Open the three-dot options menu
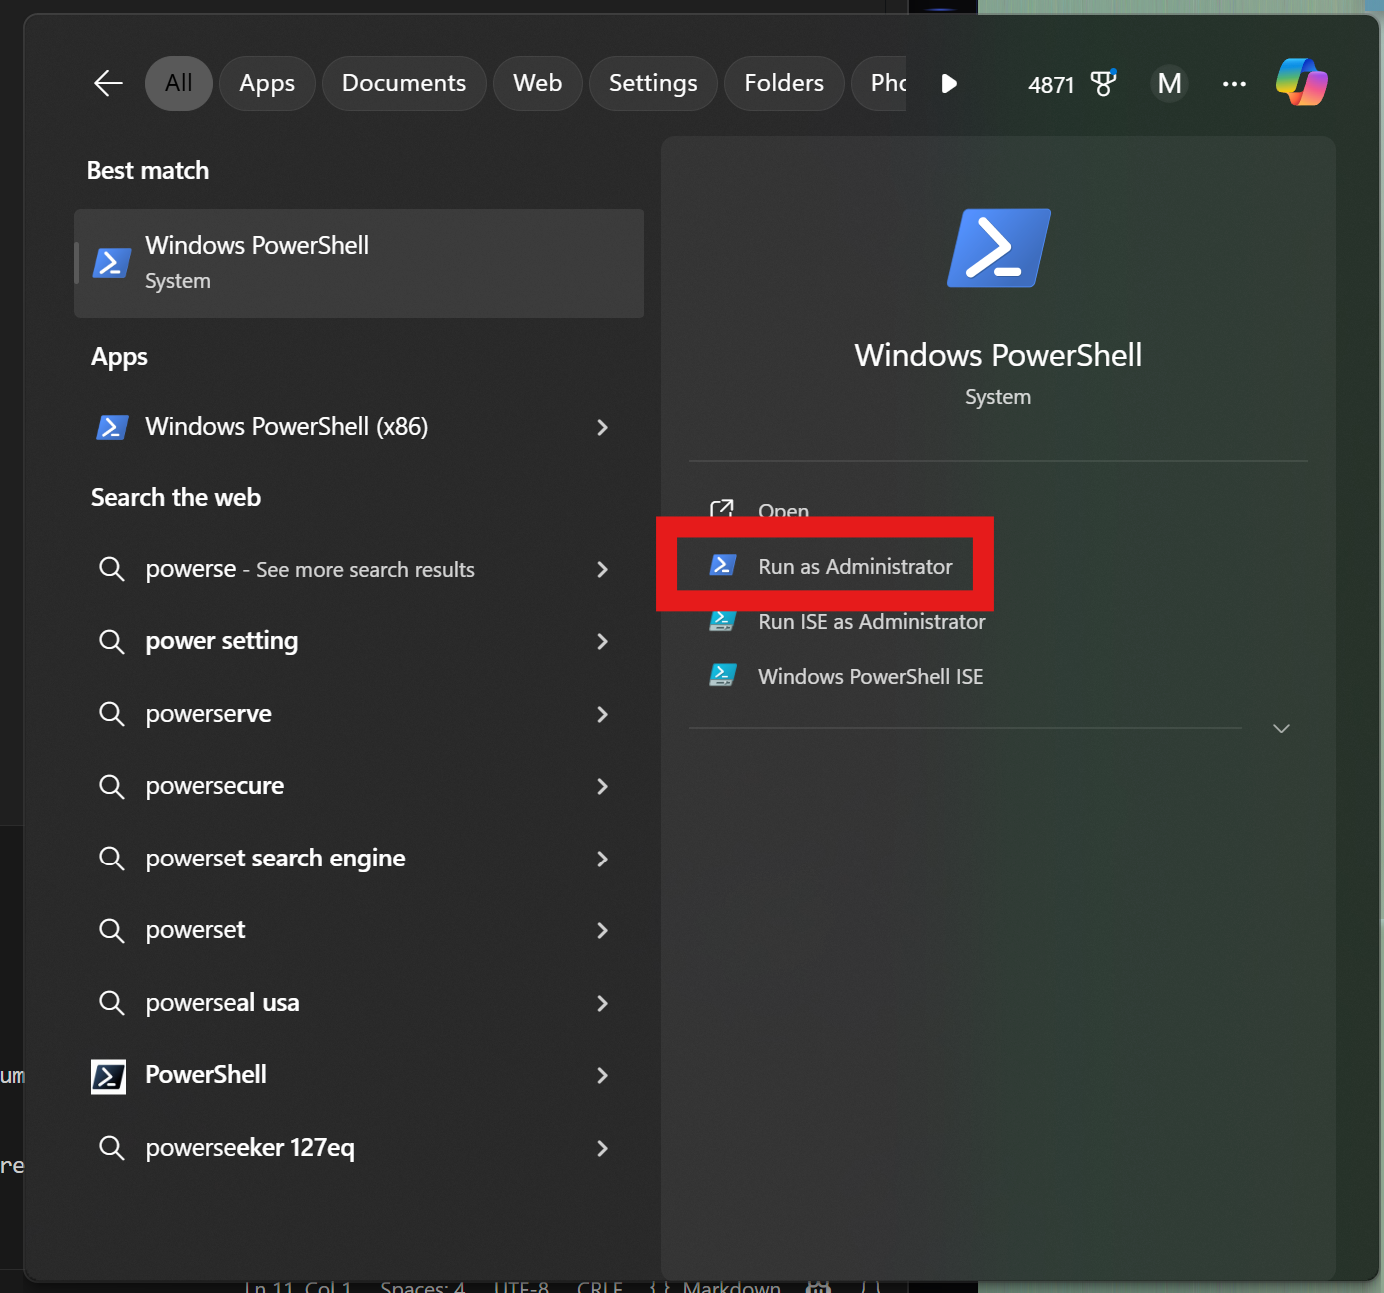This screenshot has height=1293, width=1384. point(1234,84)
